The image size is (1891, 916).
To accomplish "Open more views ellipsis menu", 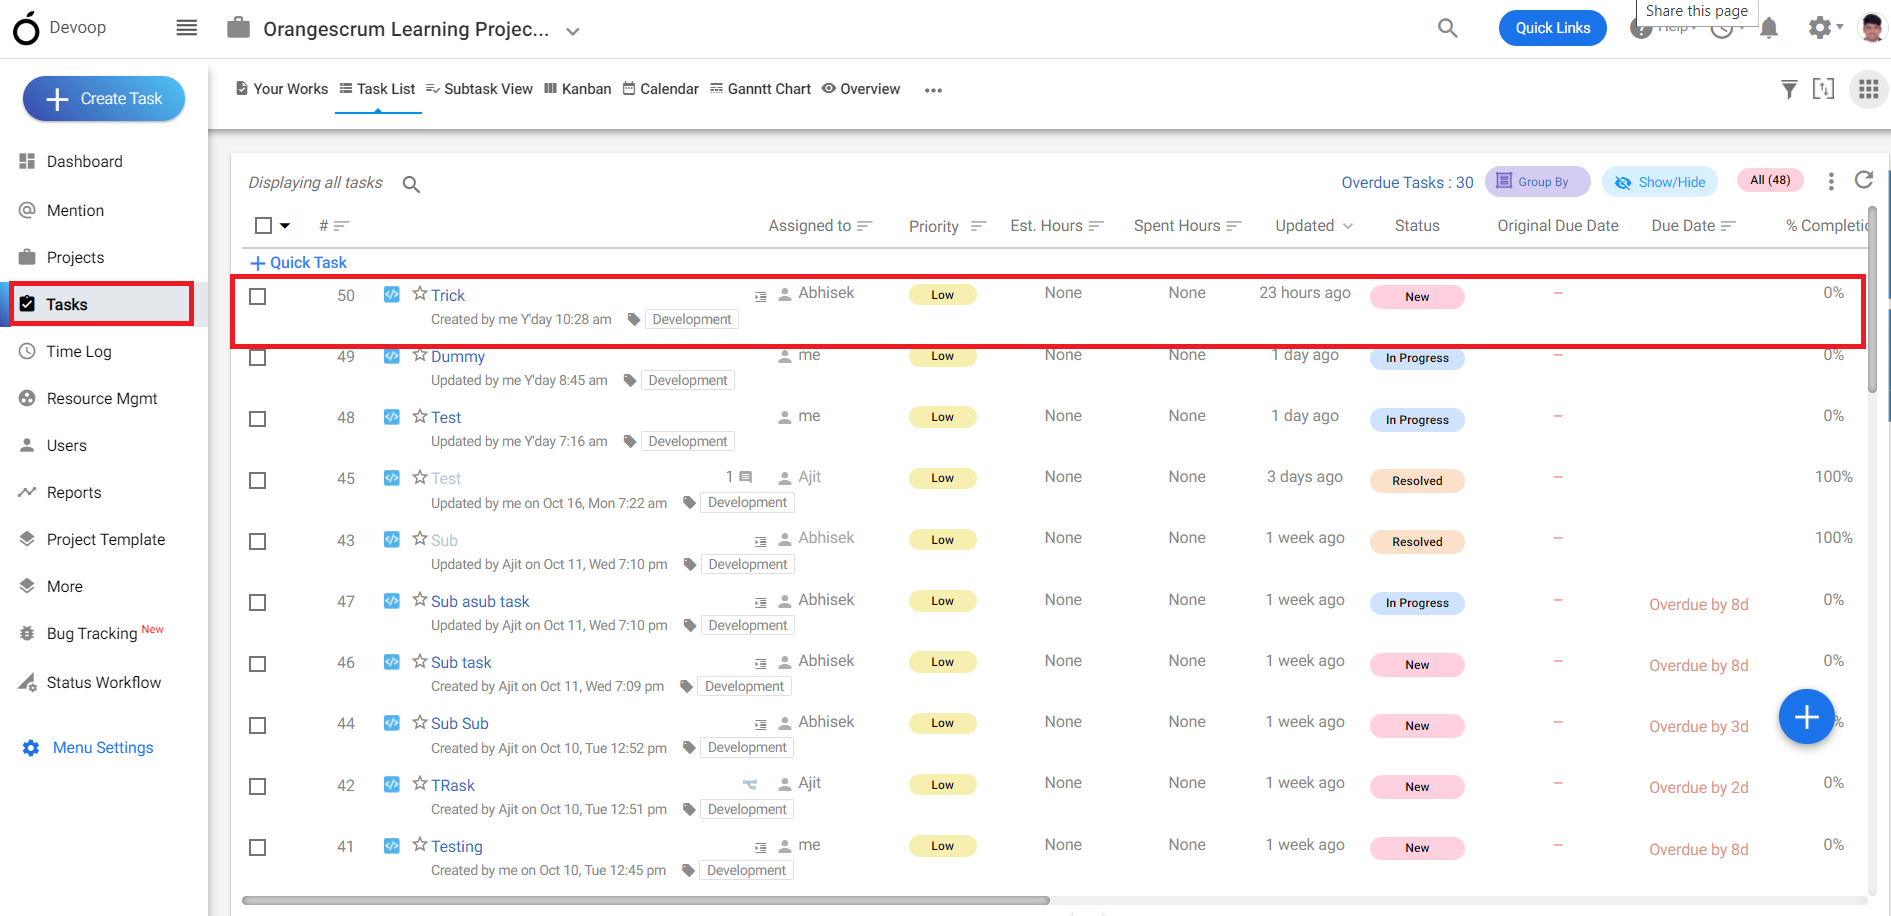I will coord(933,90).
